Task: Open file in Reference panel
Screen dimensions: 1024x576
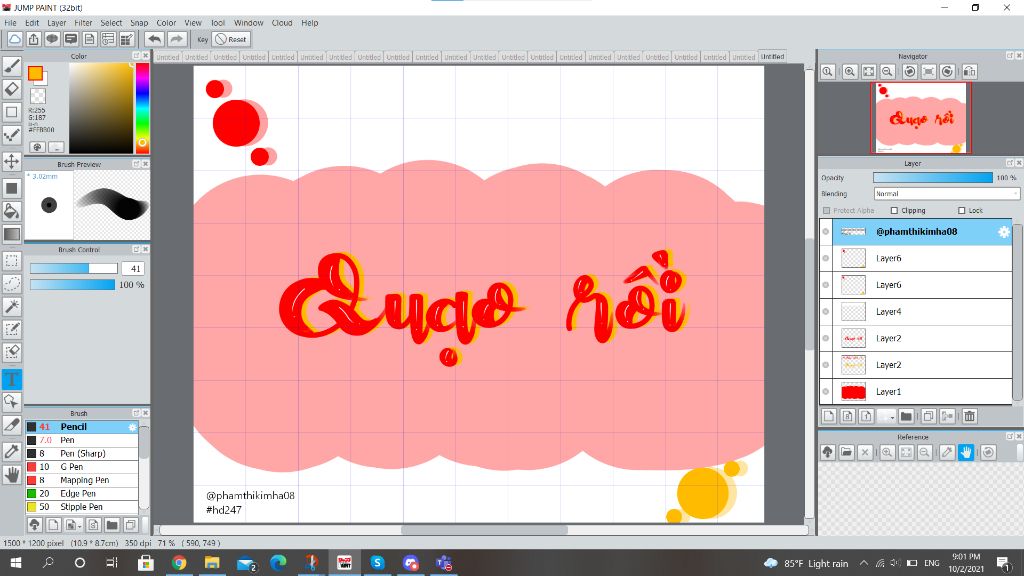Action: point(846,452)
